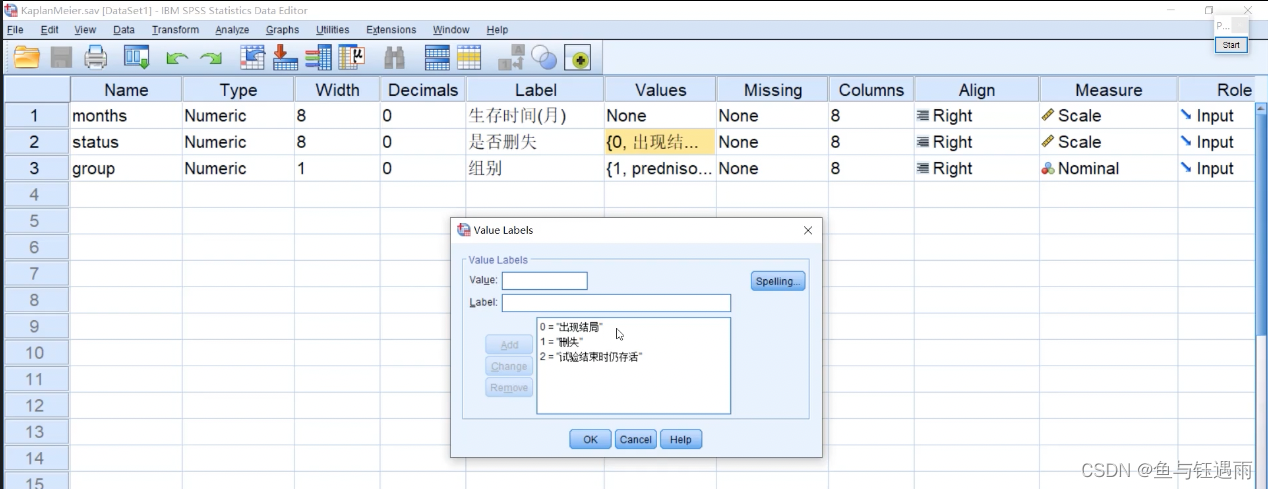Click Cancel in Value Labels dialog
The height and width of the screenshot is (489, 1268).
(635, 439)
